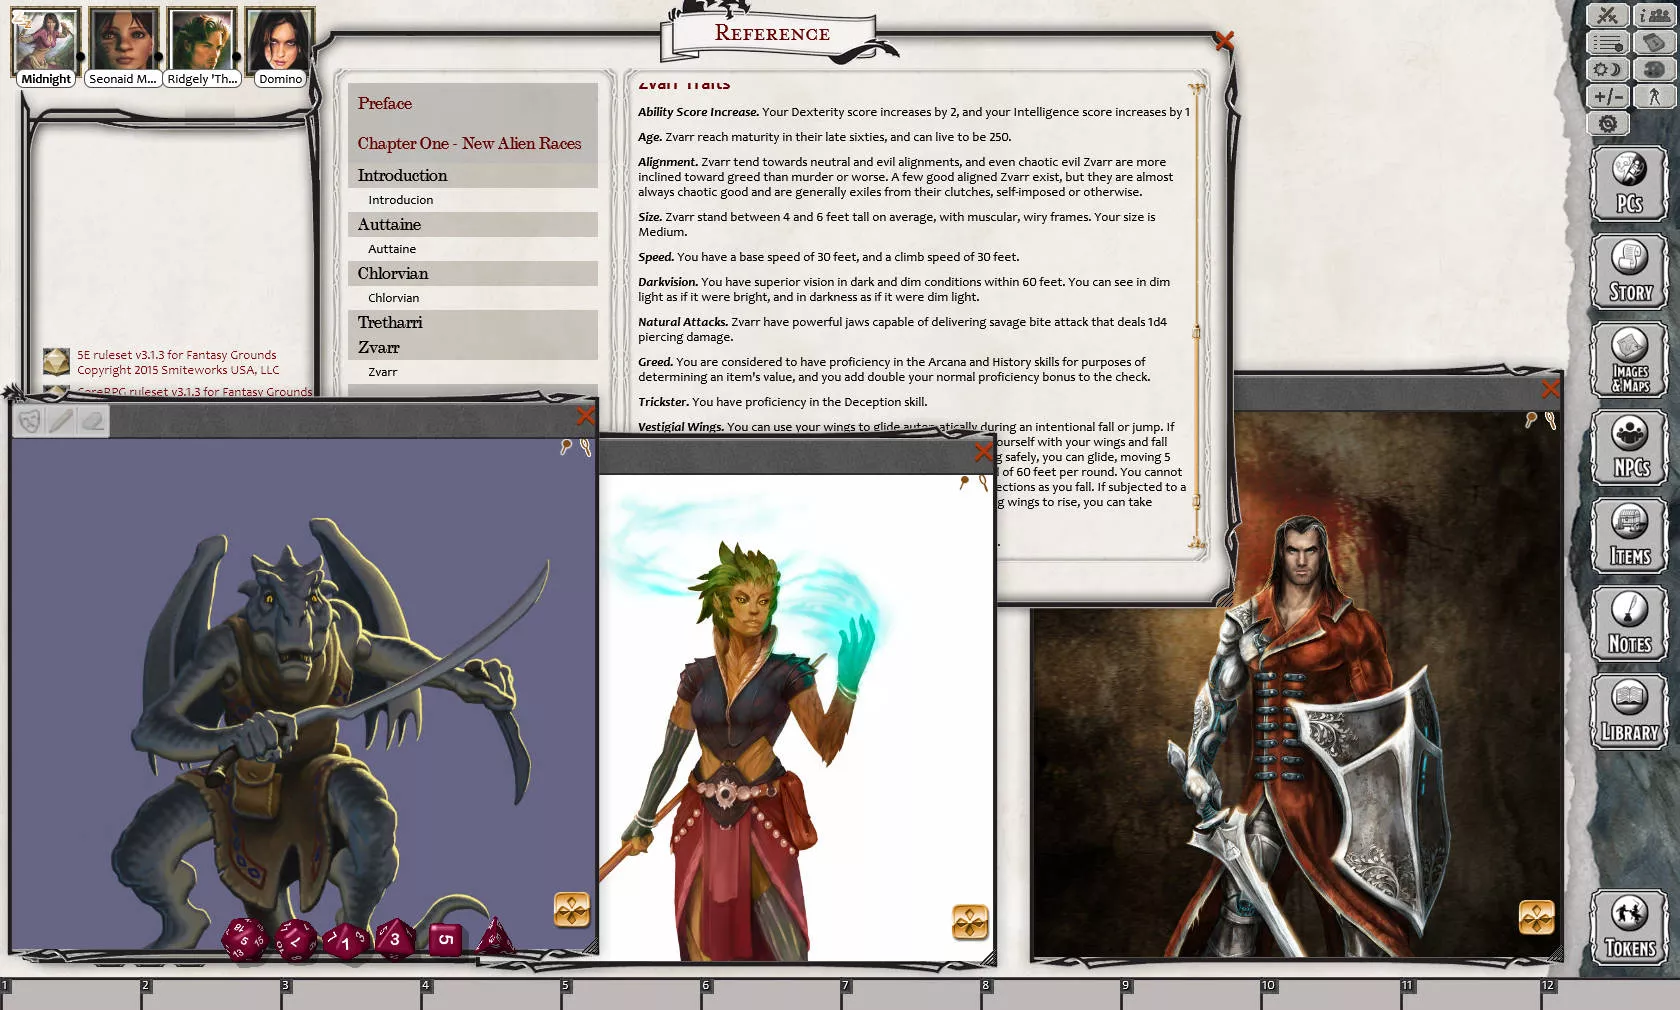Open the Party Sheet icon
This screenshot has height=1010, width=1680.
tap(1654, 15)
